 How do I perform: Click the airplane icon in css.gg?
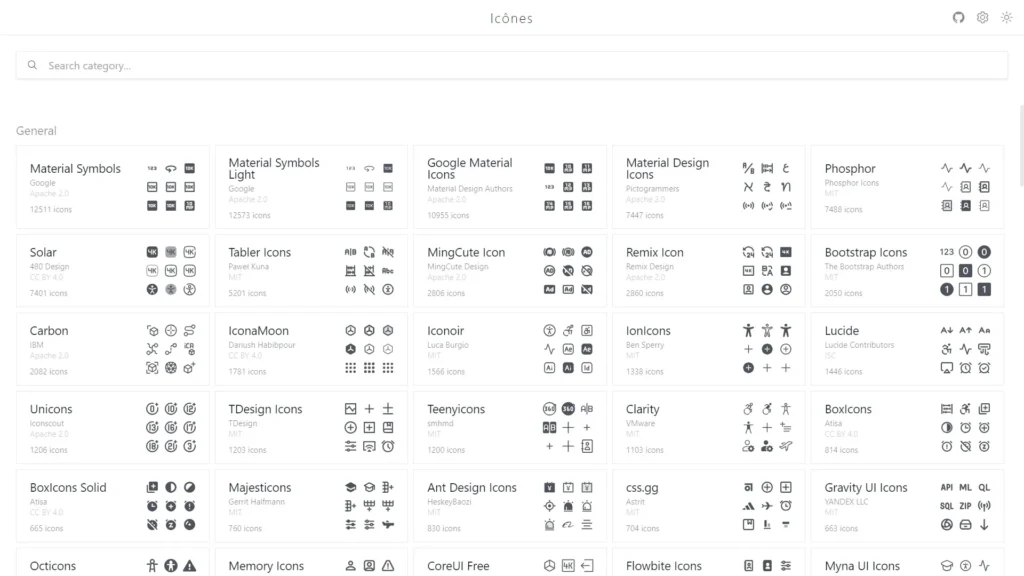pos(767,505)
